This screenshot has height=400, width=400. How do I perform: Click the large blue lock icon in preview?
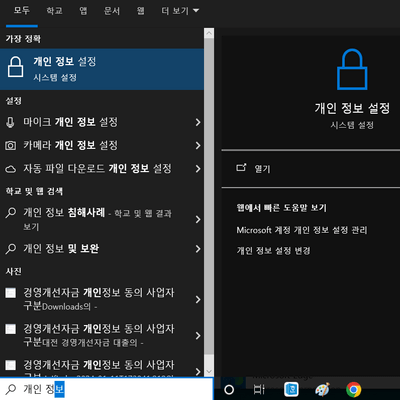pos(352,69)
